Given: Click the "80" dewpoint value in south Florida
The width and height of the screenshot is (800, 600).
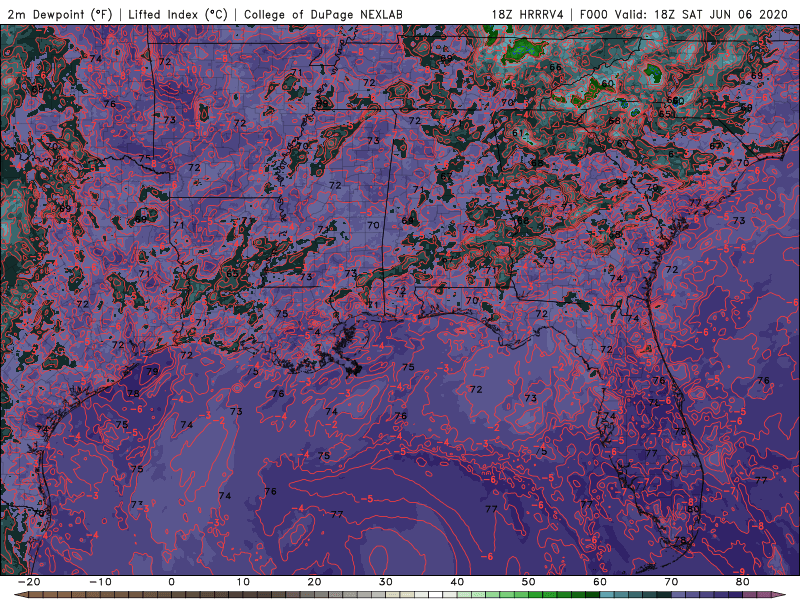Looking at the screenshot, I should click(693, 509).
